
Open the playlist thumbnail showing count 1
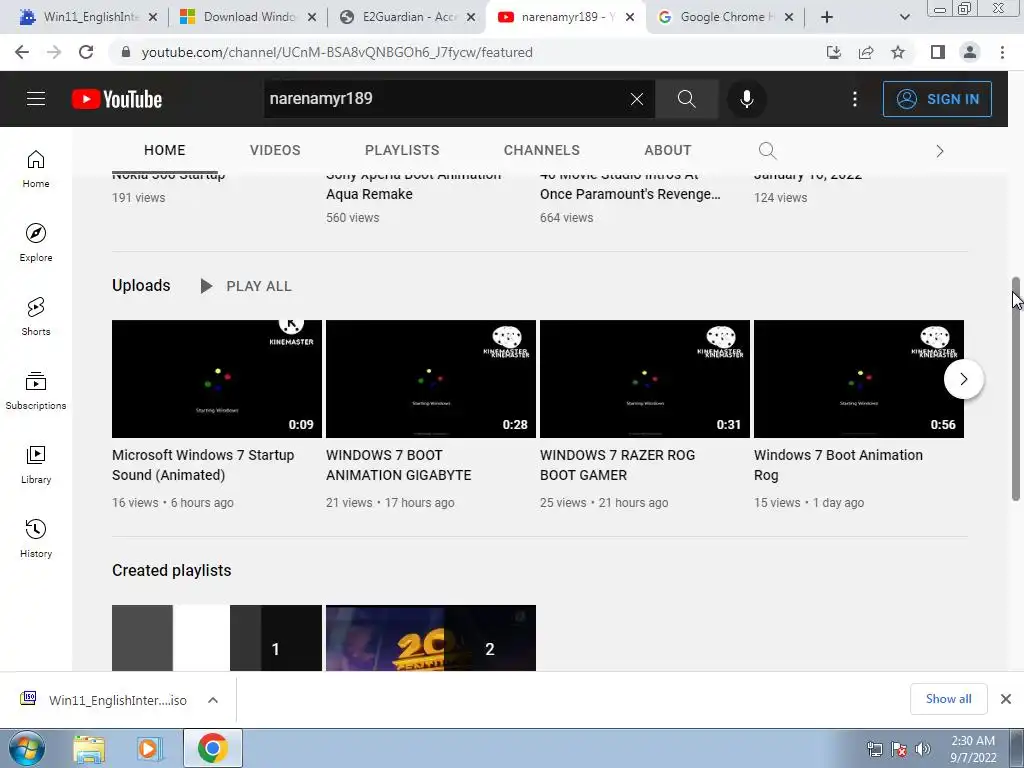[217, 638]
